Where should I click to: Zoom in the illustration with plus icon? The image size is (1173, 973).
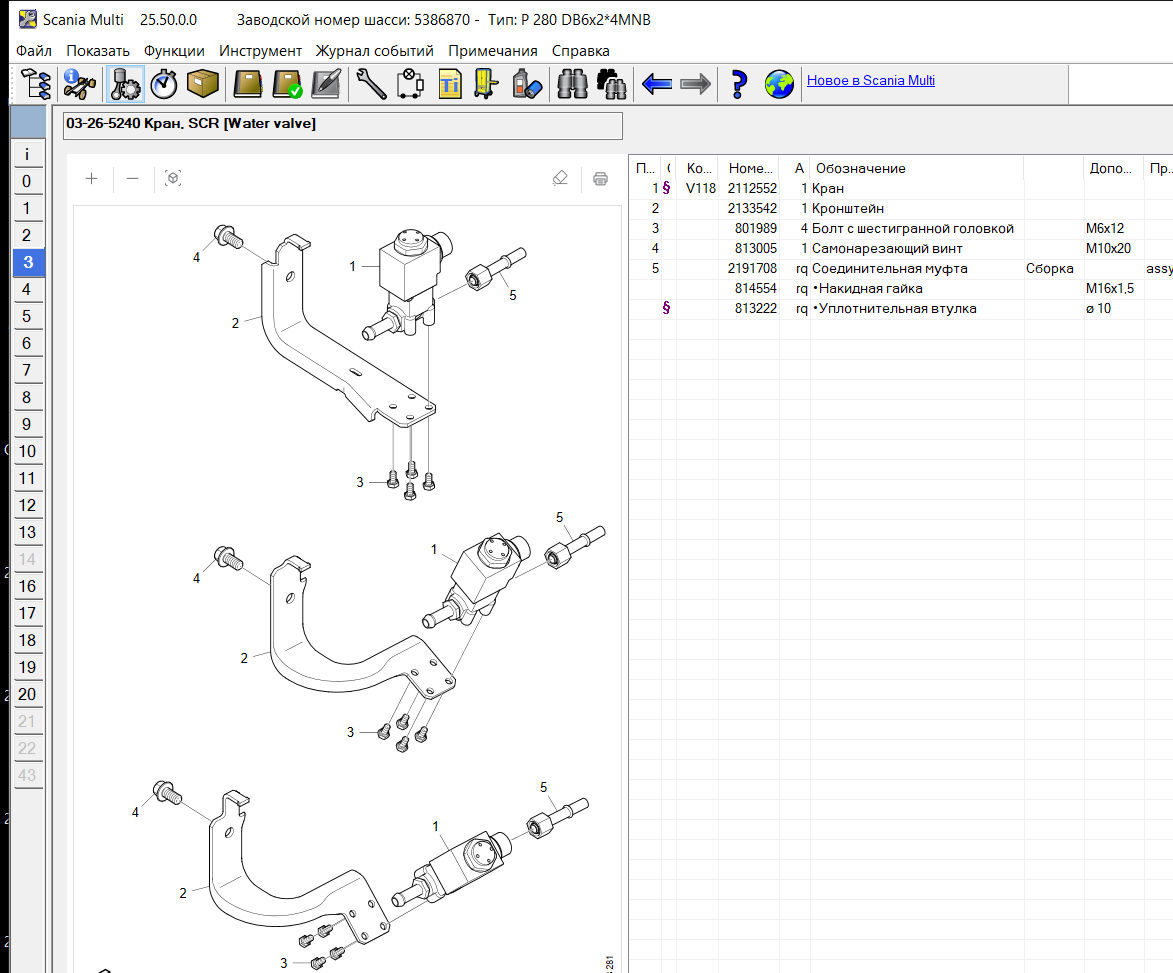pos(91,178)
